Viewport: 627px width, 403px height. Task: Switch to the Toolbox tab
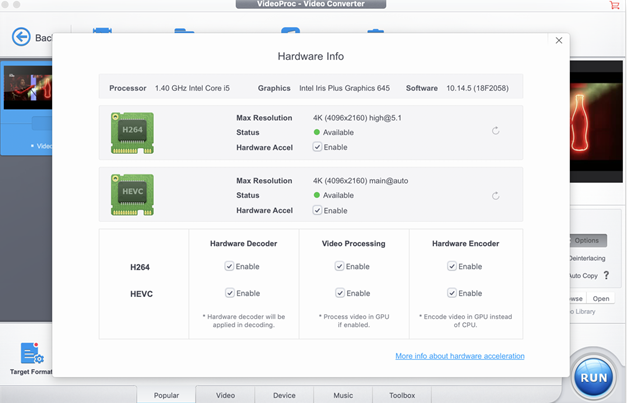coord(402,395)
